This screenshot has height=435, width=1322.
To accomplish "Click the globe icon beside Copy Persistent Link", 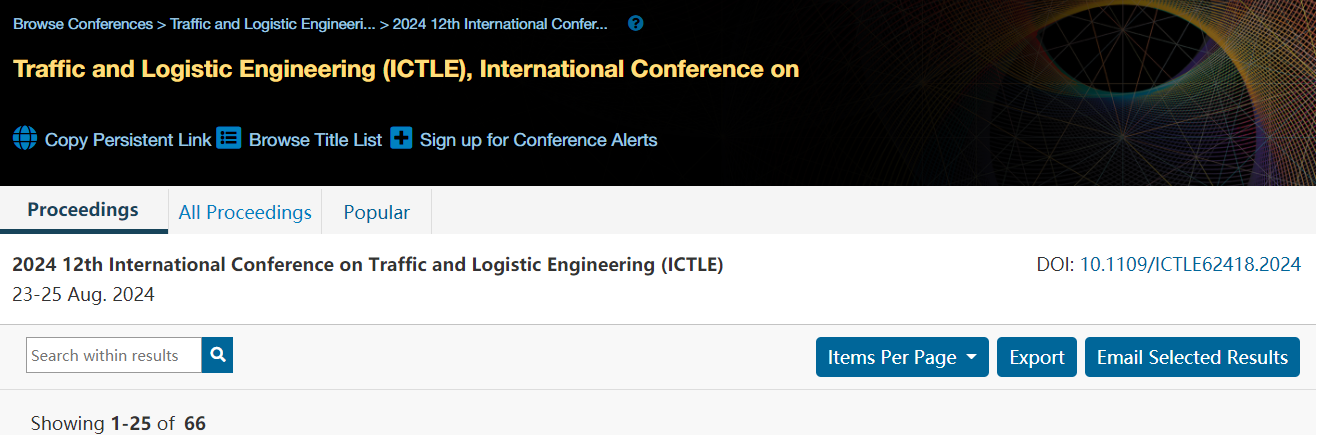I will tap(25, 138).
